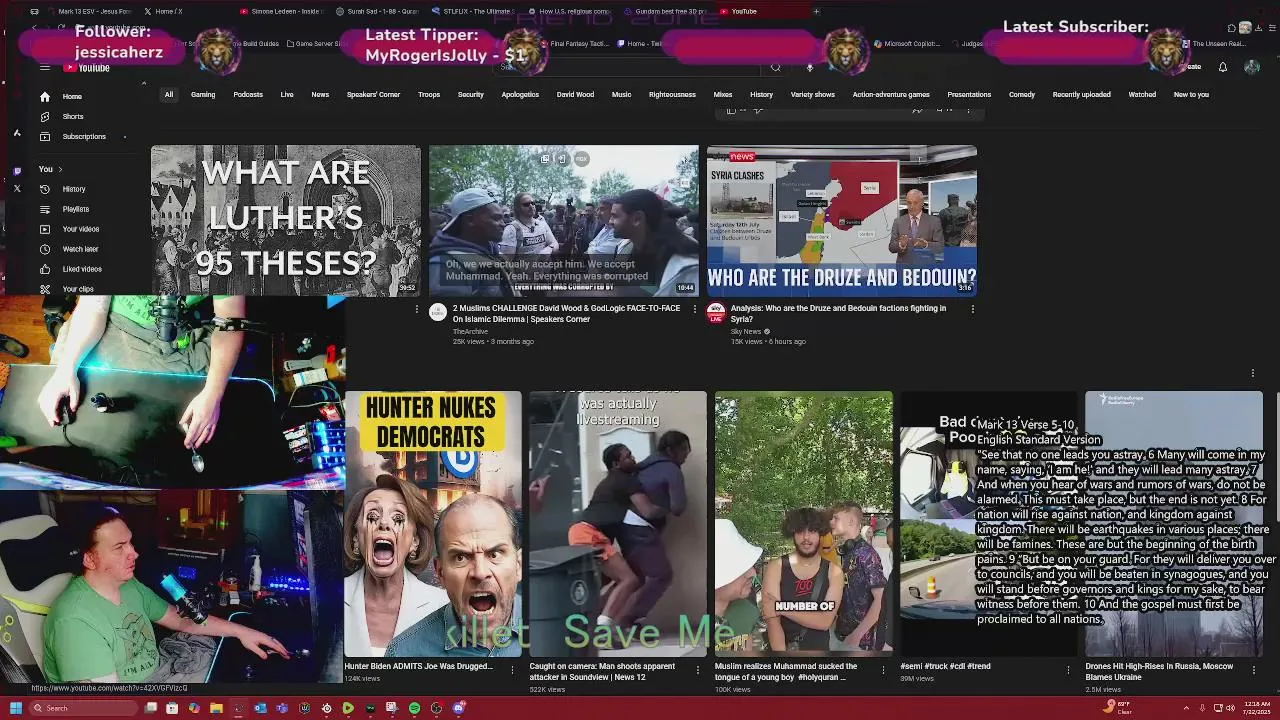Screen dimensions: 1280x720
Task: Open TheArchive channel name link
Action: pyautogui.click(x=471, y=331)
